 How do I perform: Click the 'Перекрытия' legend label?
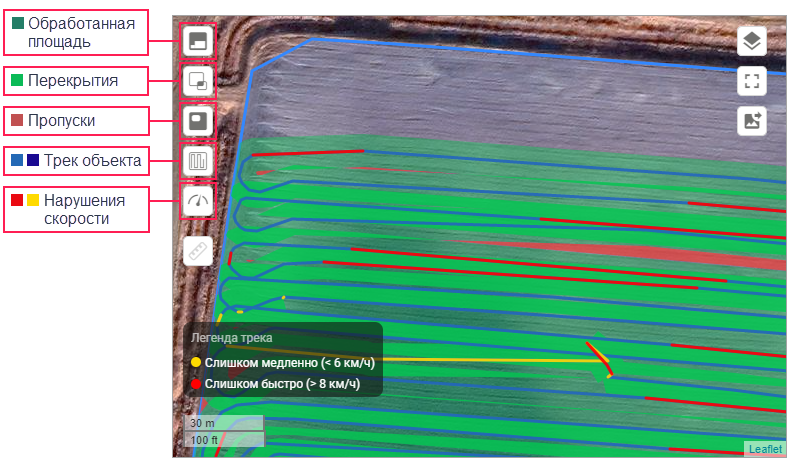[73, 81]
